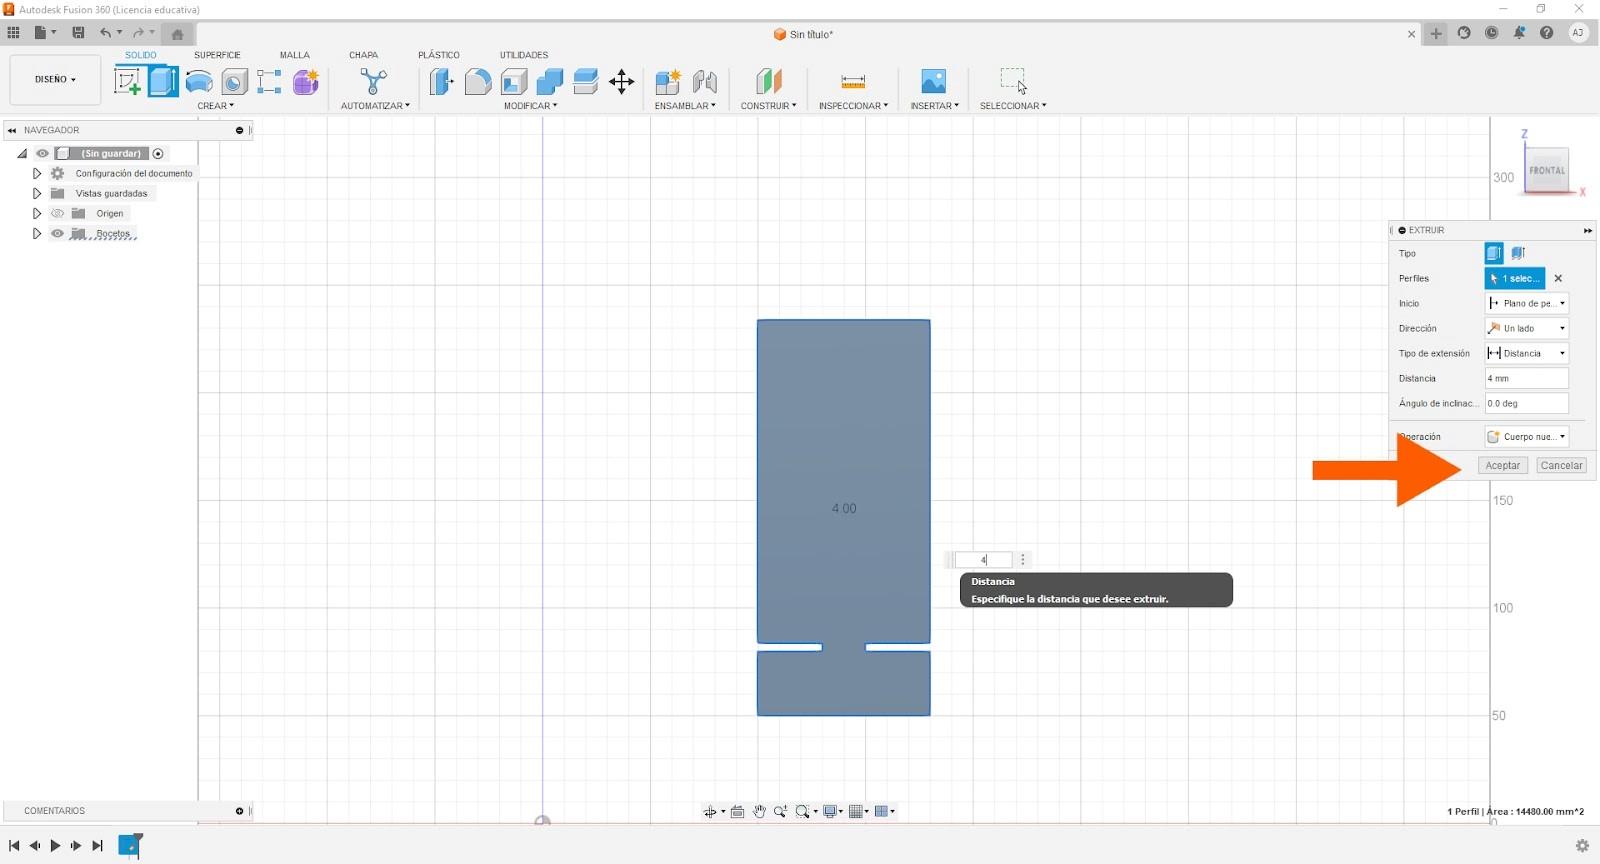Select the Press Pull tool icon
The width and height of the screenshot is (1600, 864).
point(441,82)
